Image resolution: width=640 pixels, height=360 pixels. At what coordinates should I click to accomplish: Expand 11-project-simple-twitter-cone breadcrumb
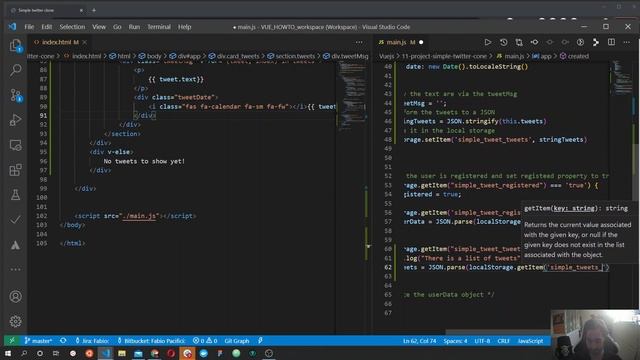[x=444, y=56]
